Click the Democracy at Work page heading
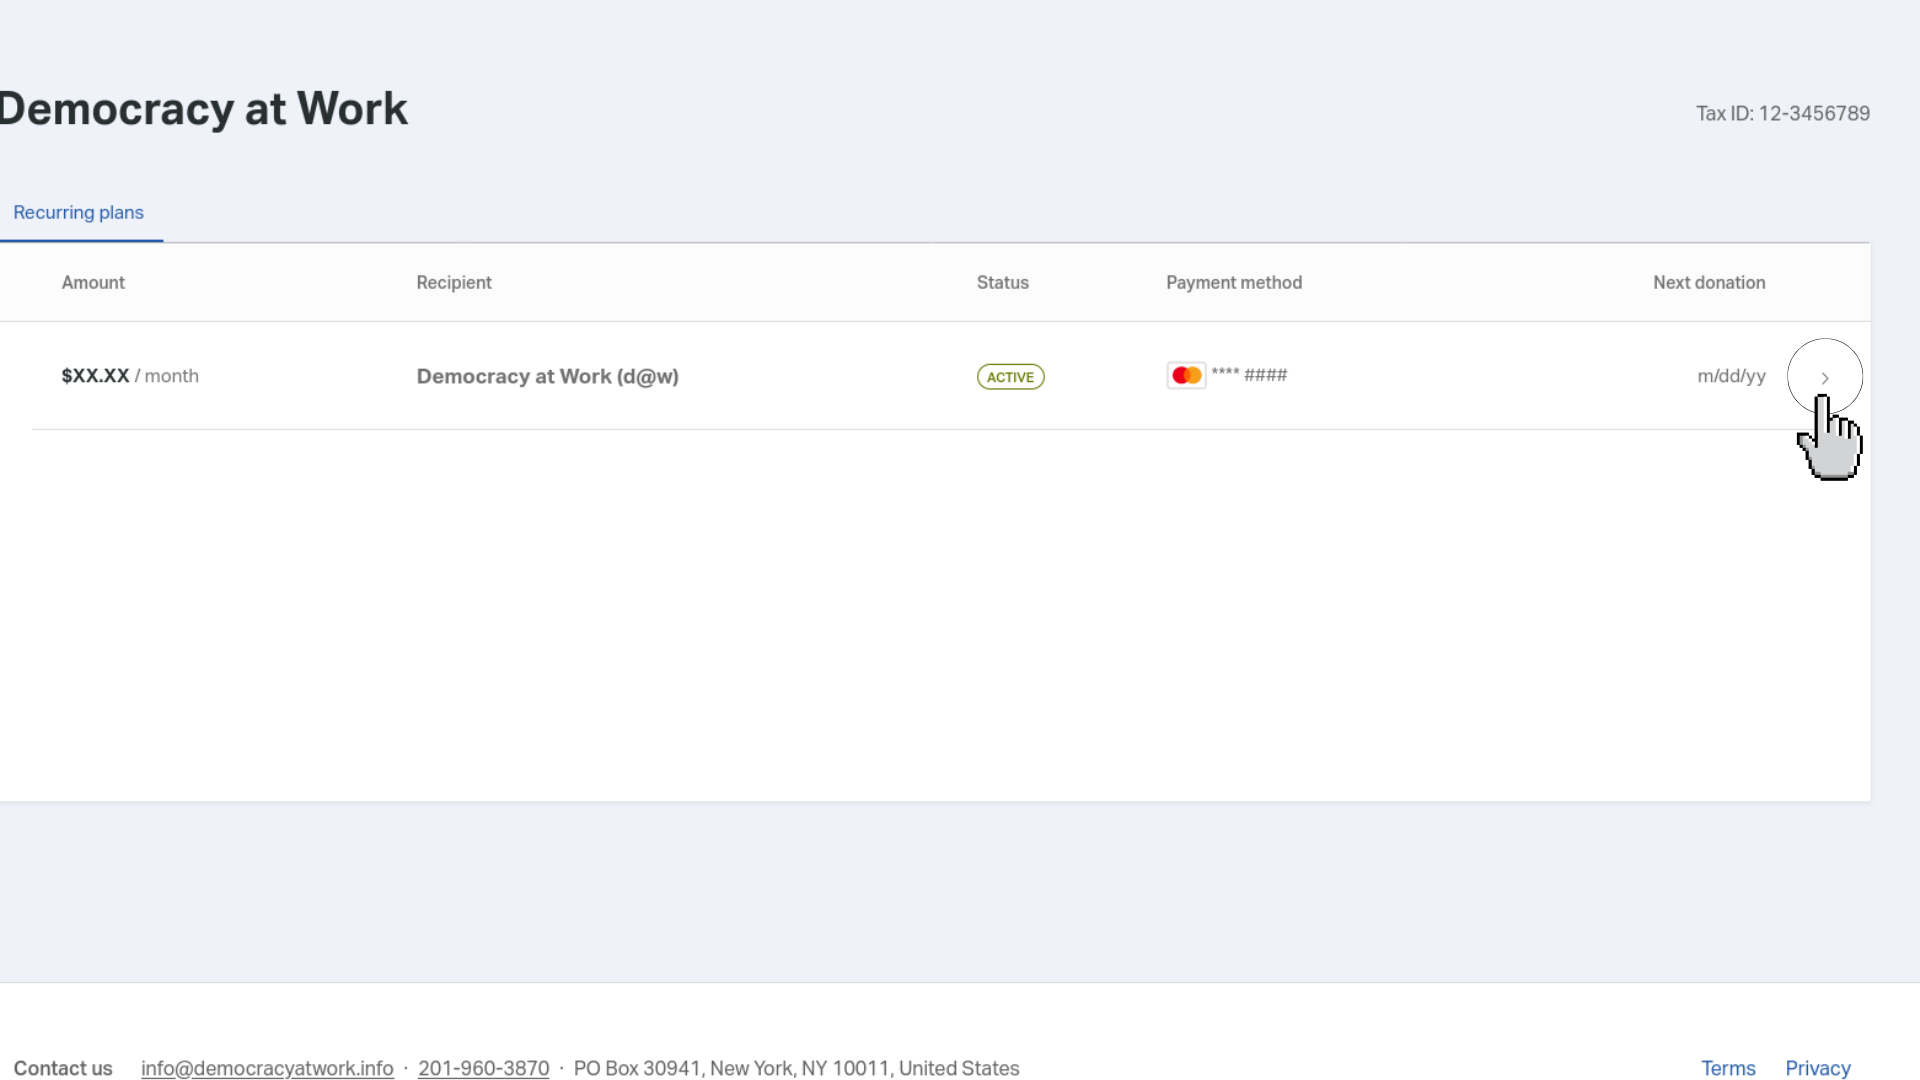Image resolution: width=1920 pixels, height=1080 pixels. (204, 109)
